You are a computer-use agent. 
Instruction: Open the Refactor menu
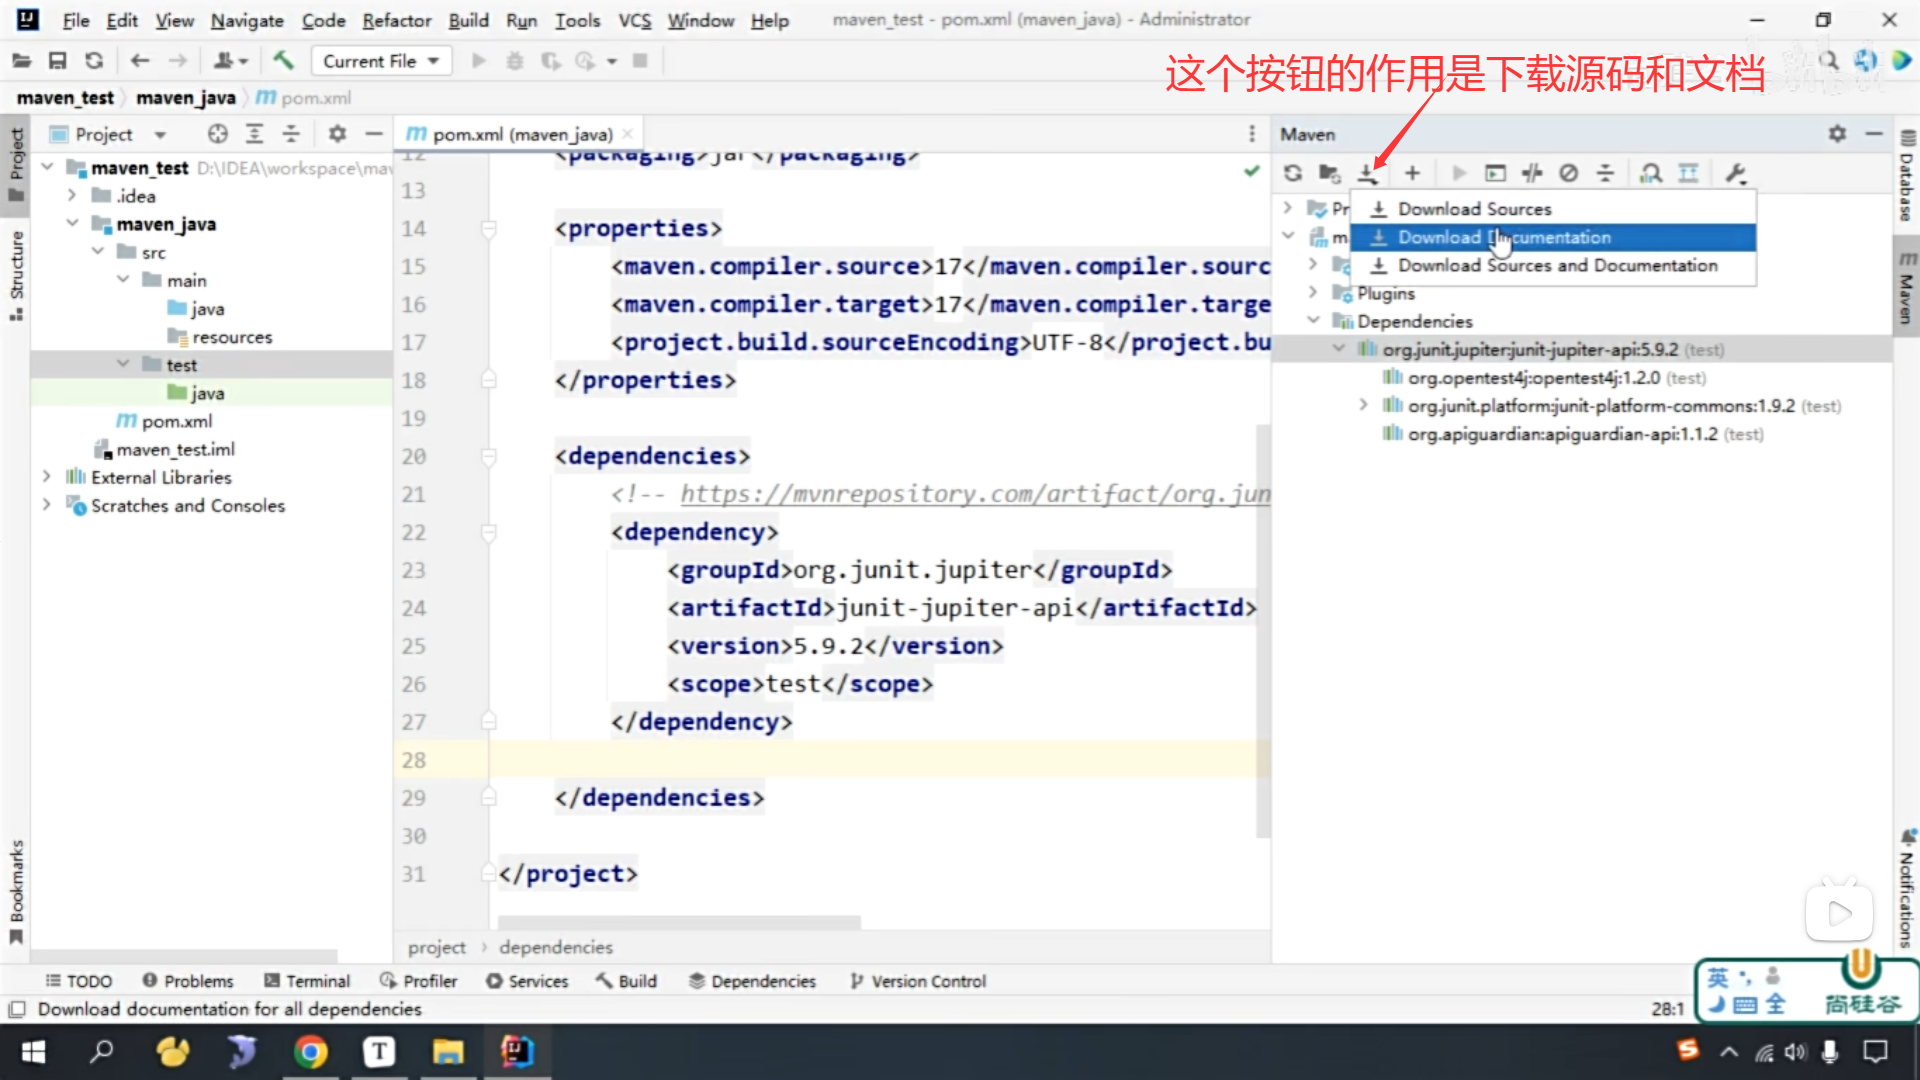point(396,20)
